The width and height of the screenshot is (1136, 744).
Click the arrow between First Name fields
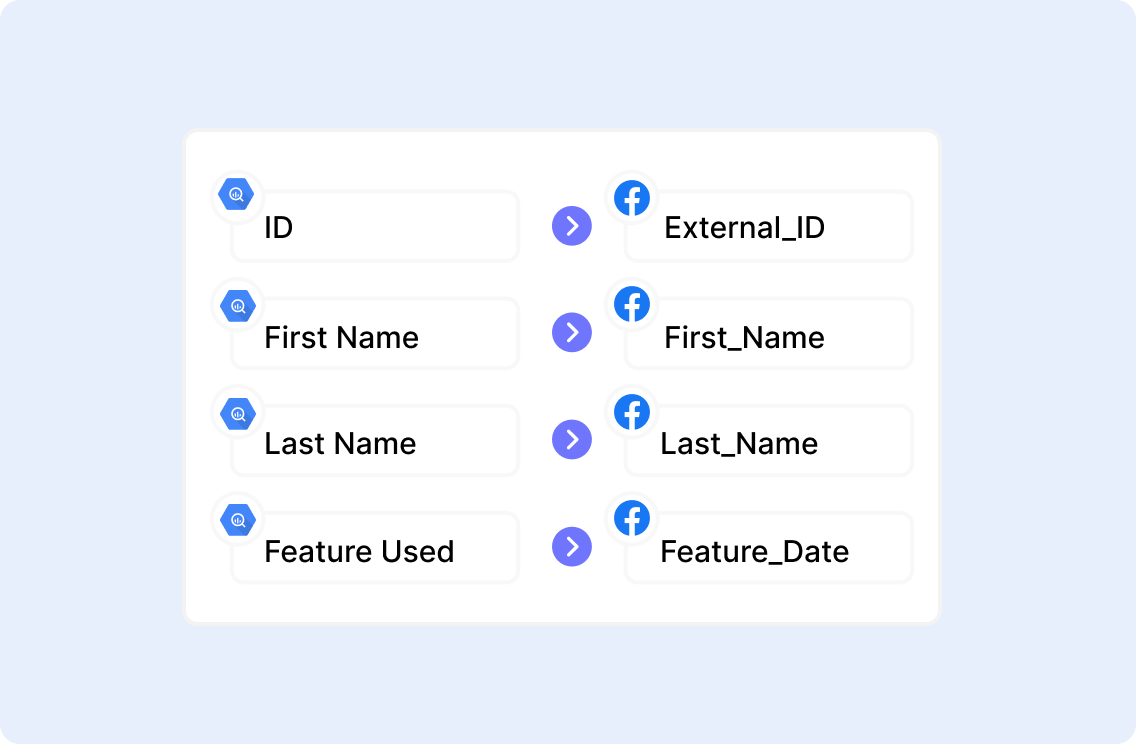[572, 332]
